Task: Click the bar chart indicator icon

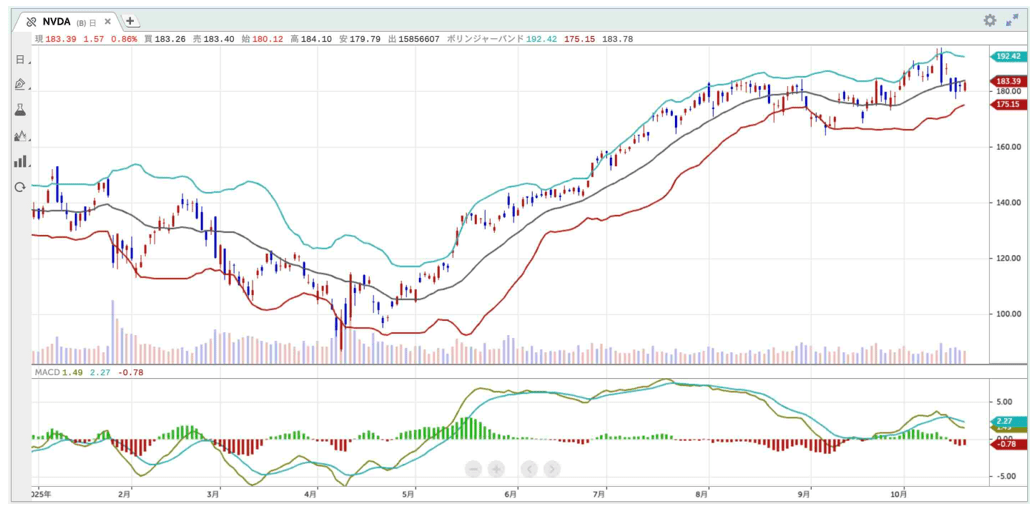Action: [20, 161]
